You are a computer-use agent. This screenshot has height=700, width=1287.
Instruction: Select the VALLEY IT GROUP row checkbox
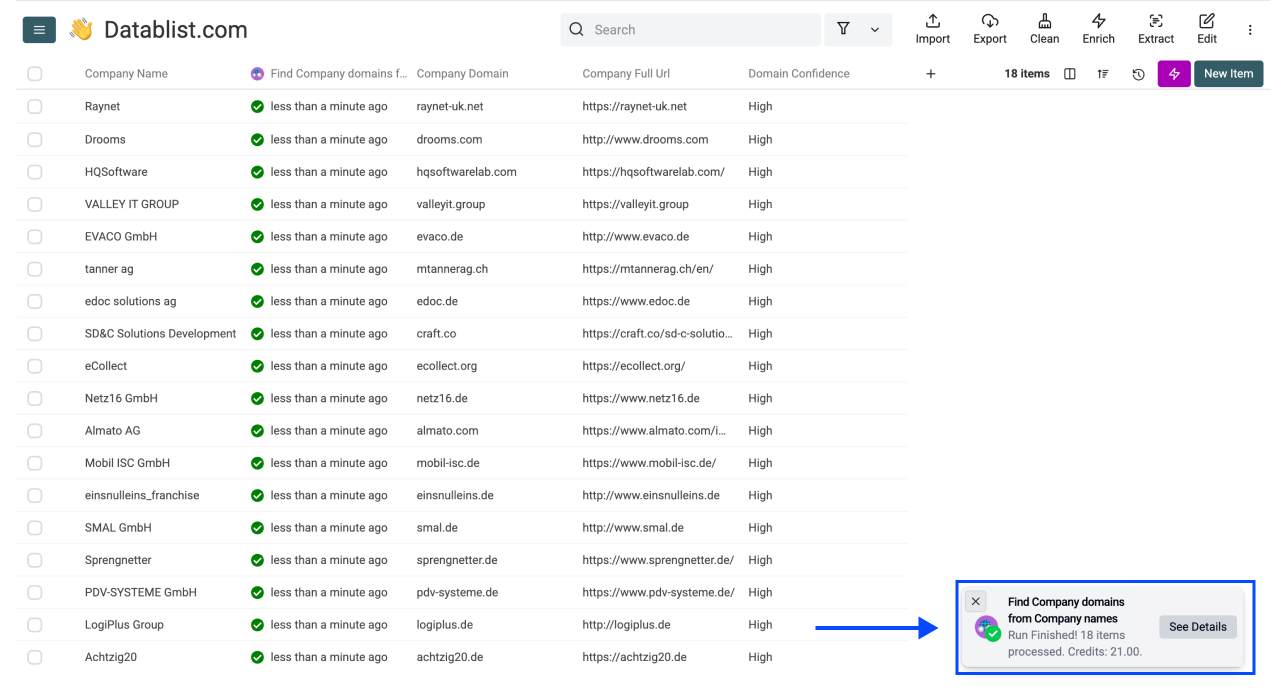point(35,204)
